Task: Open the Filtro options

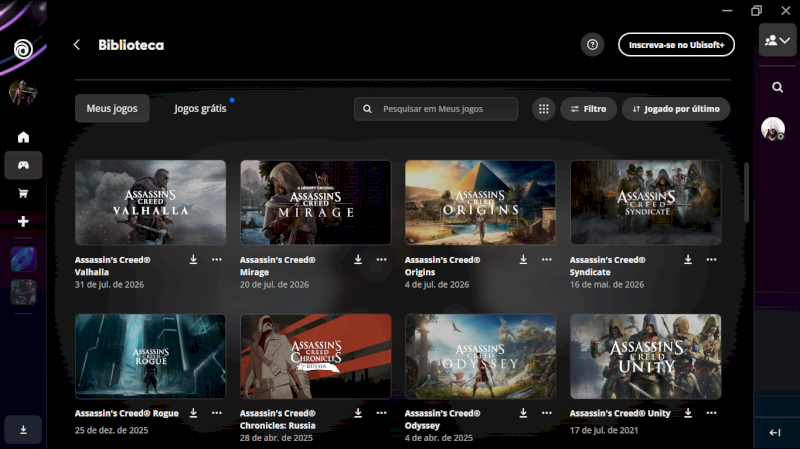Action: pos(588,109)
